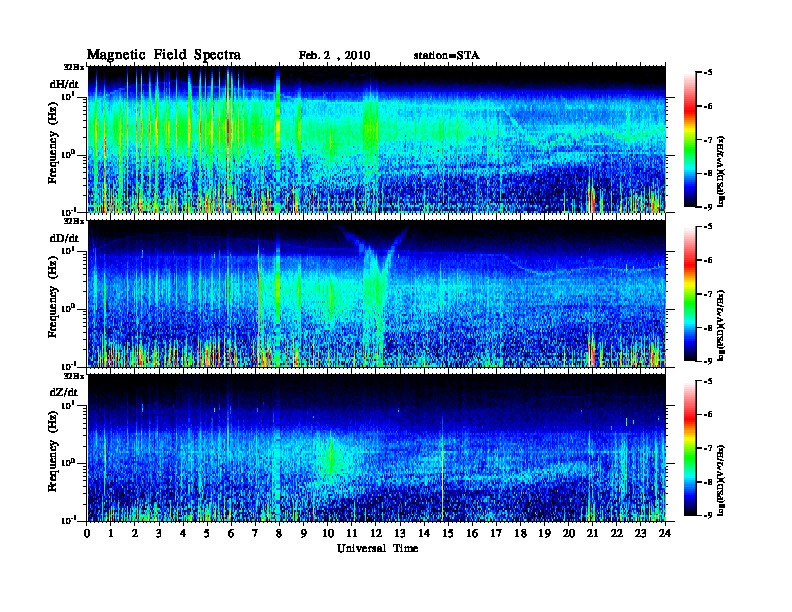The height and width of the screenshot is (612, 792).
Task: Select the date text "Feb. 2, 2010"
Action: pos(334,56)
